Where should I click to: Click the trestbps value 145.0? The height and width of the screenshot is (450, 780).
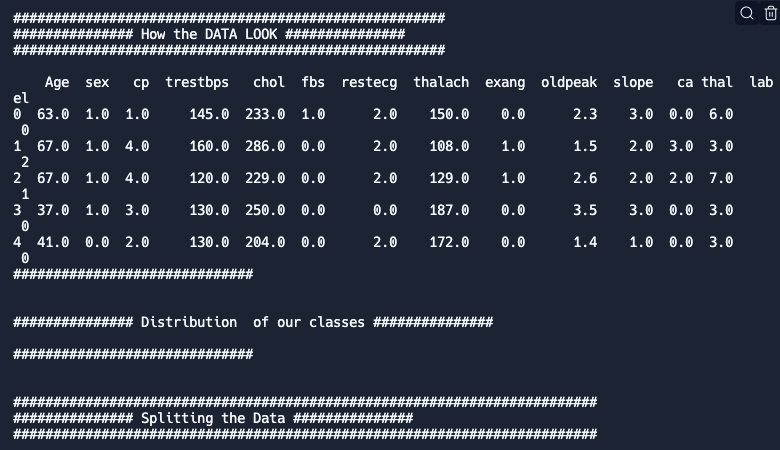[209, 114]
